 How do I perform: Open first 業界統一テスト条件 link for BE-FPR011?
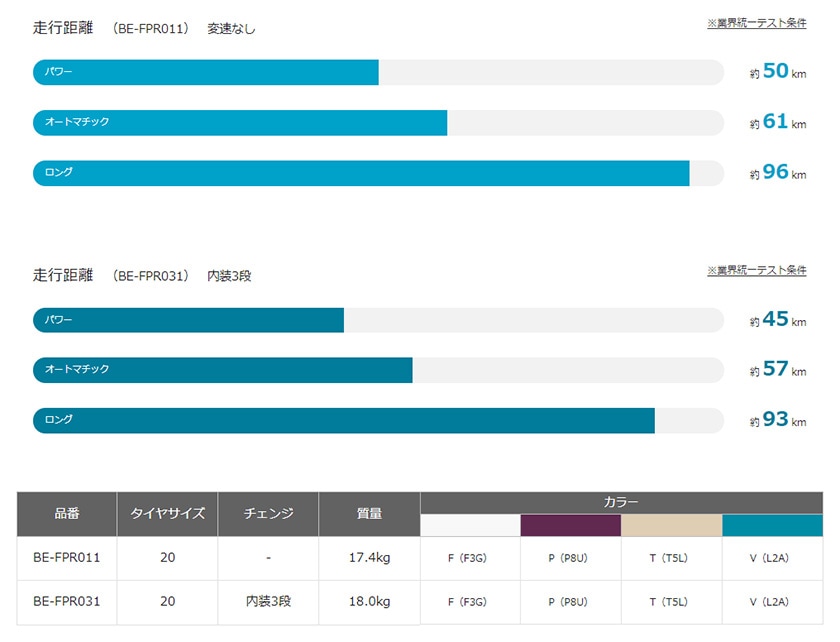click(x=756, y=23)
